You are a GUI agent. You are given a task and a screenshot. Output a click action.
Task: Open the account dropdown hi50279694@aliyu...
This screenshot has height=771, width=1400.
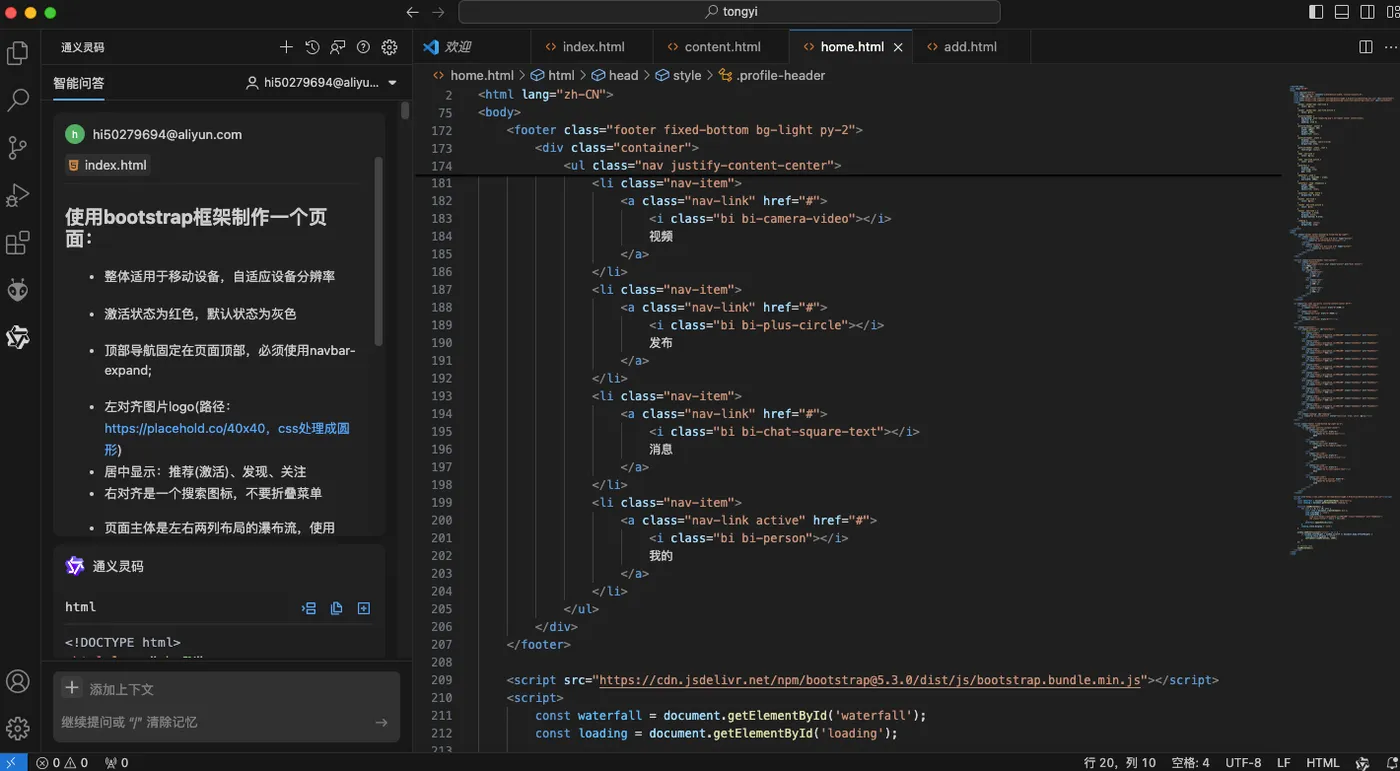click(x=322, y=83)
